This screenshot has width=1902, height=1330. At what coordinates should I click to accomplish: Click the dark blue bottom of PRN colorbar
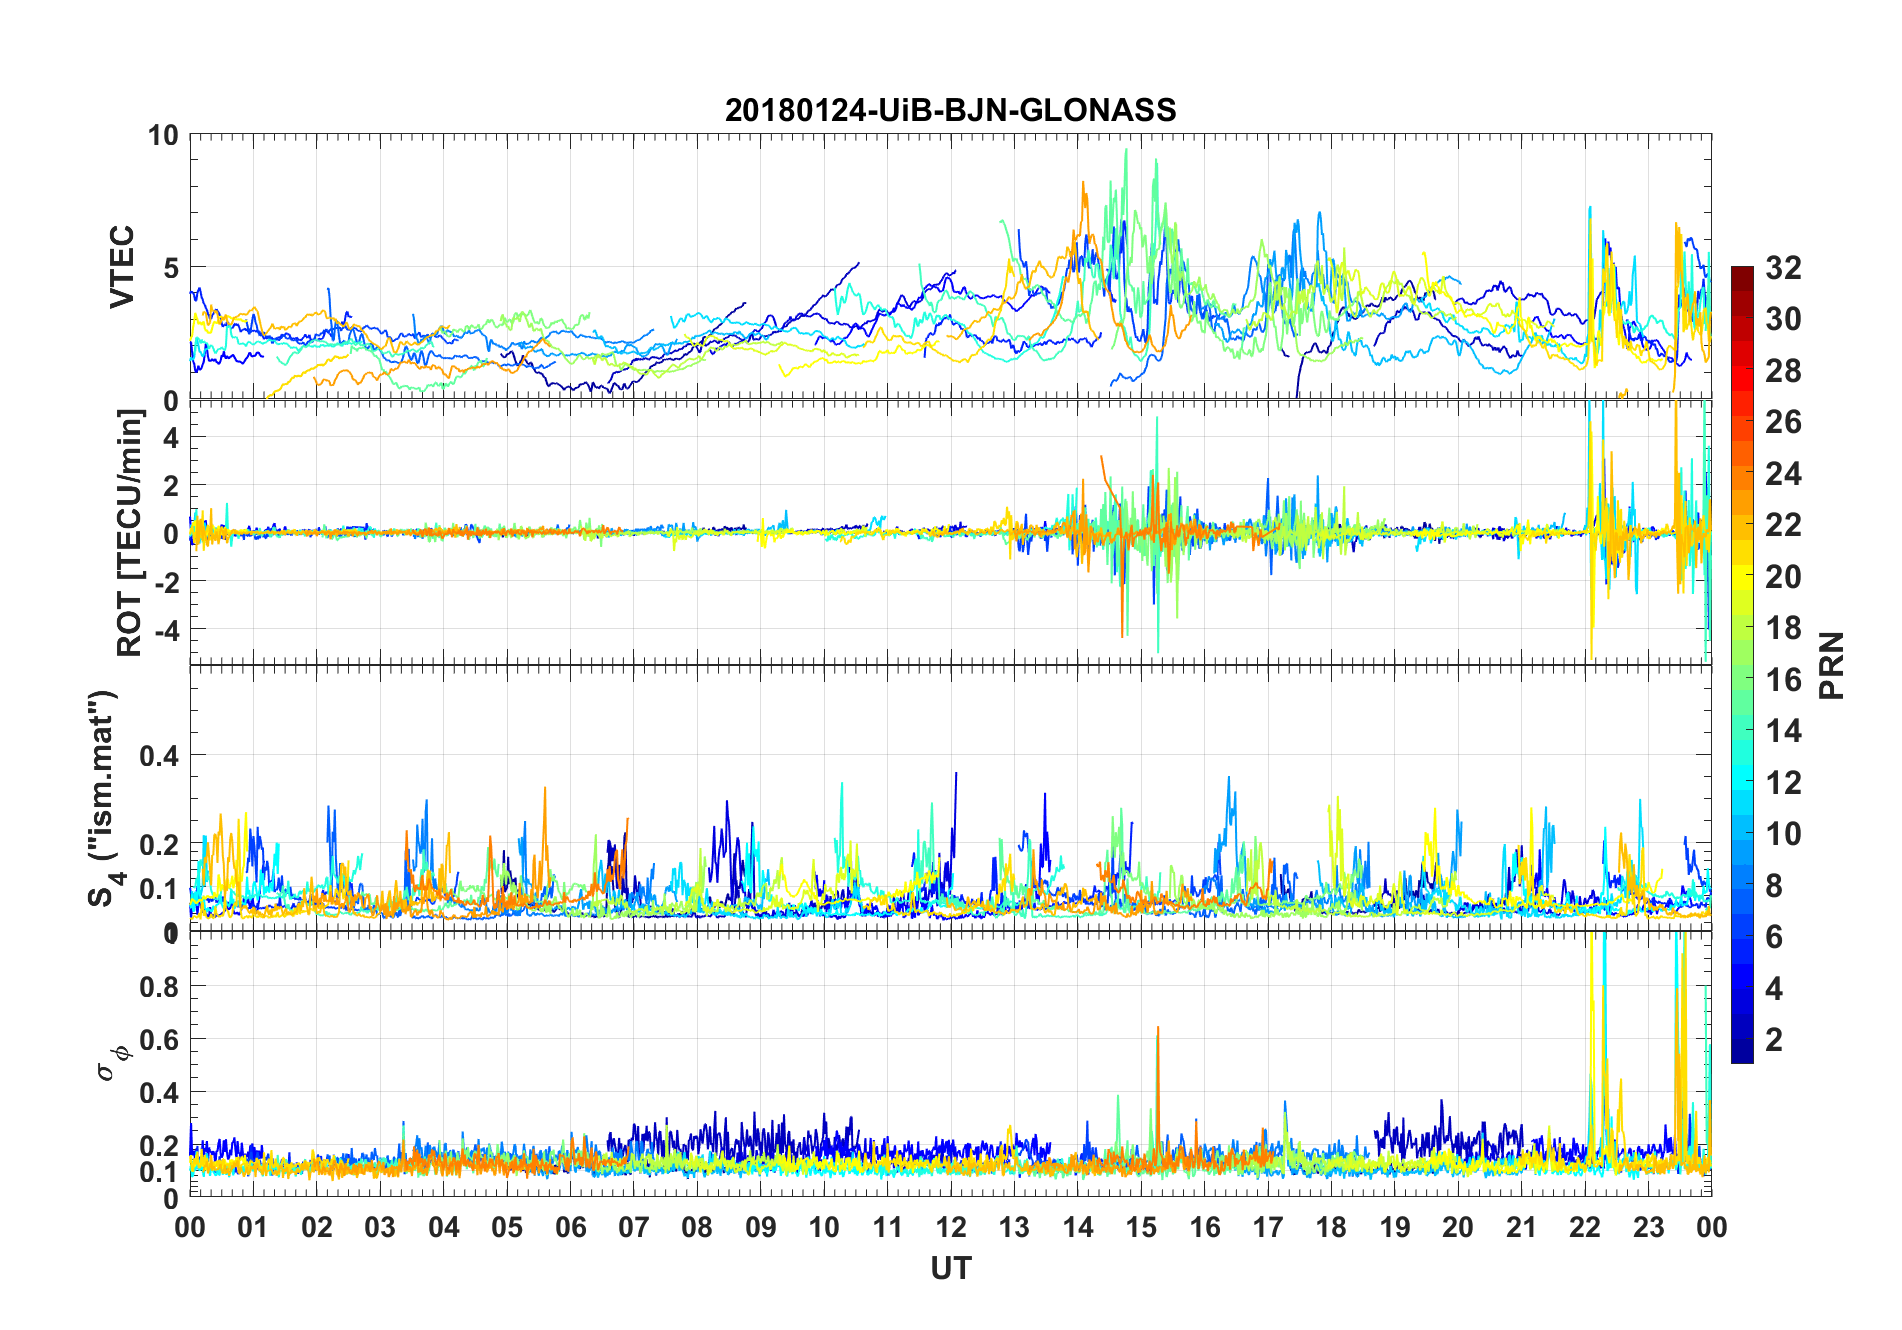pyautogui.click(x=1742, y=1050)
